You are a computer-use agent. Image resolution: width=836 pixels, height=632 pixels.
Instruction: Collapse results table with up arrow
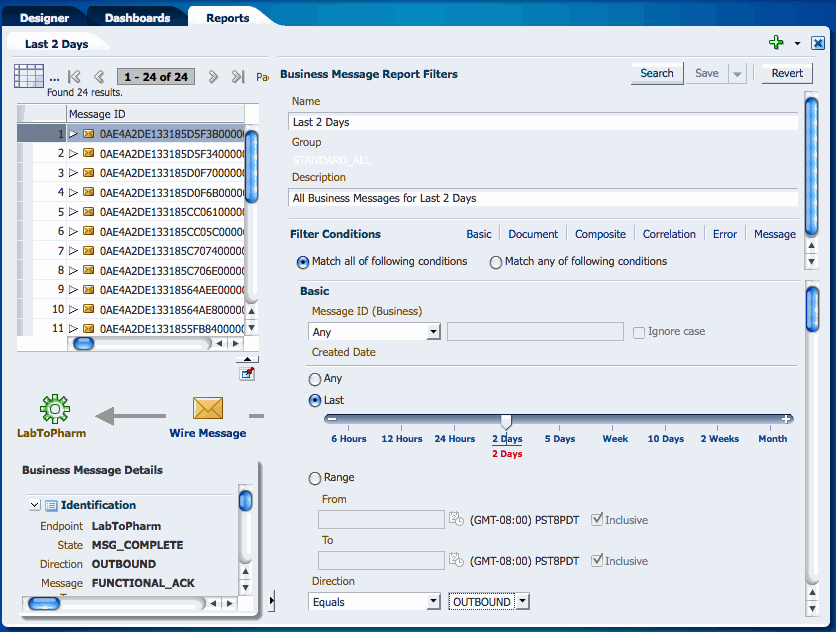point(247,359)
